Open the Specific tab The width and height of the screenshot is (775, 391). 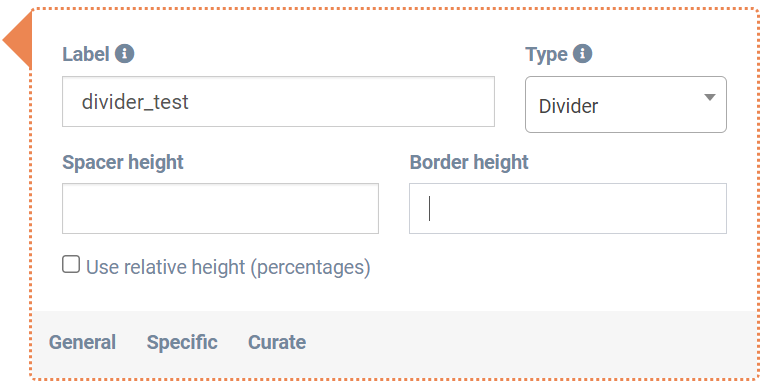coord(182,342)
